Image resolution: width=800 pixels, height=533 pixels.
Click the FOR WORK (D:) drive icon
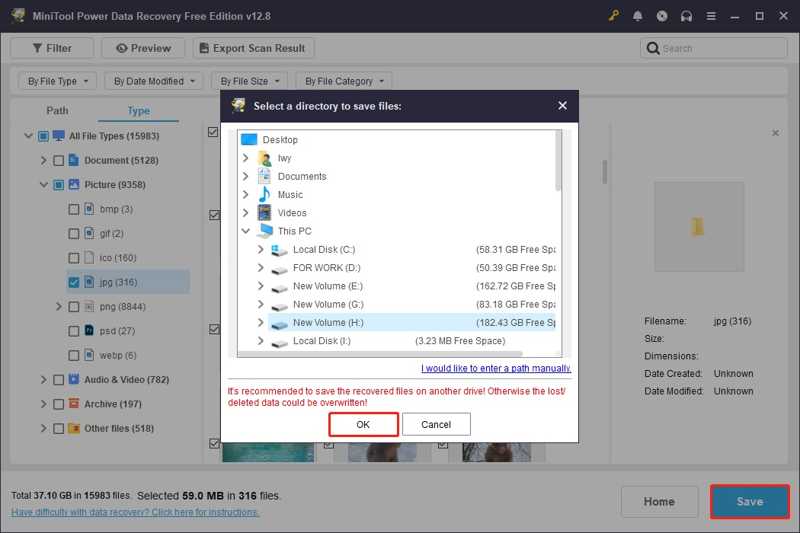(279, 269)
